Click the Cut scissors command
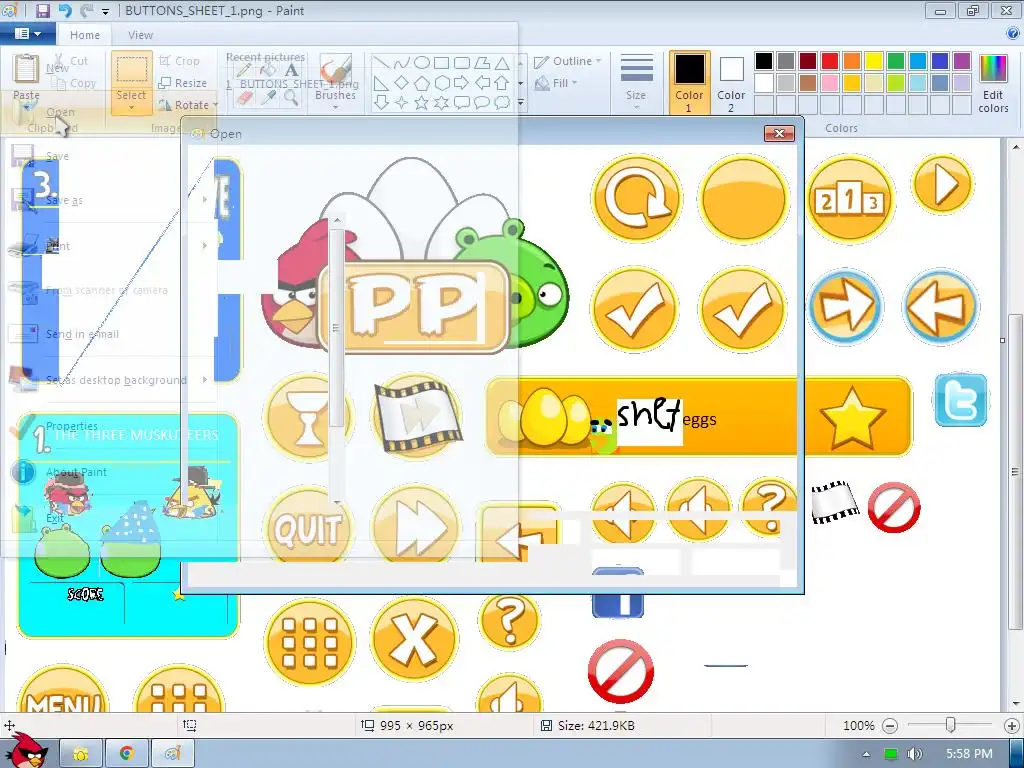The height and width of the screenshot is (768, 1024). point(71,61)
